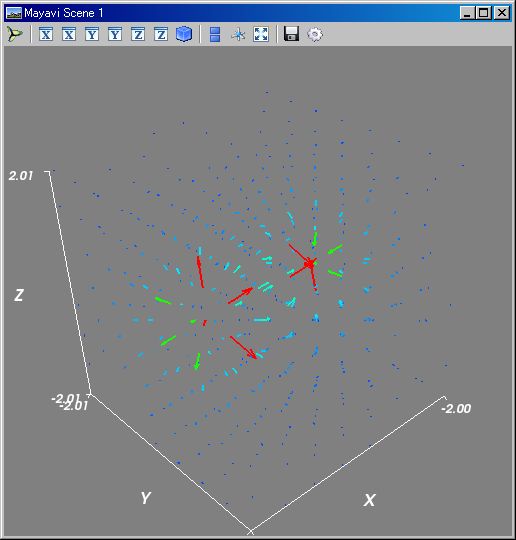Click the red converging arrow cluster
Image resolution: width=516 pixels, height=540 pixels.
coord(307,264)
